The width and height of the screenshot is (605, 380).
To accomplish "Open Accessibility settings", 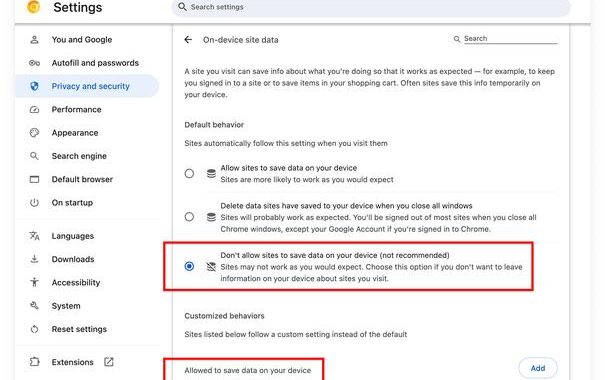I will click(x=76, y=282).
